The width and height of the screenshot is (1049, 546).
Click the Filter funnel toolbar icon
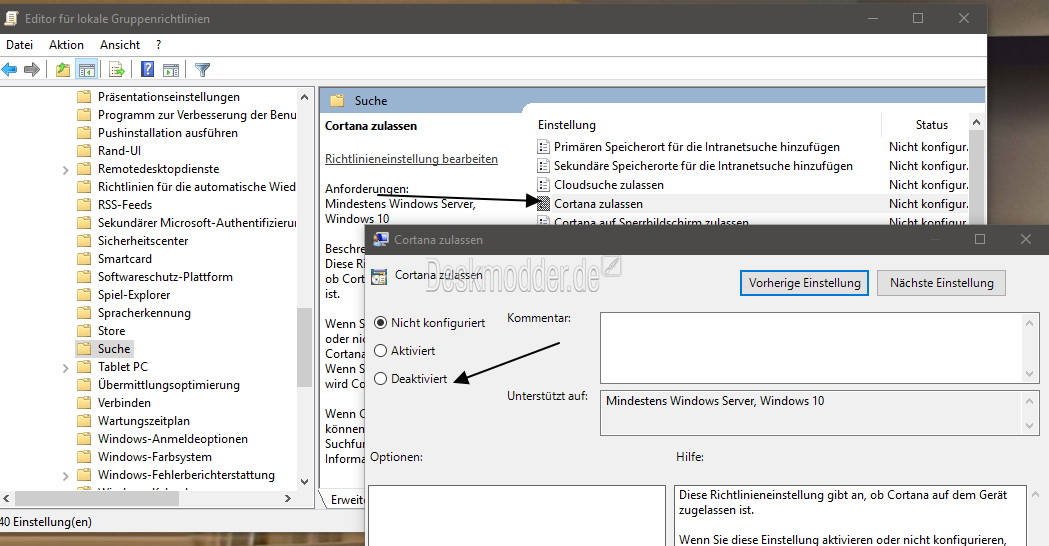[x=202, y=70]
